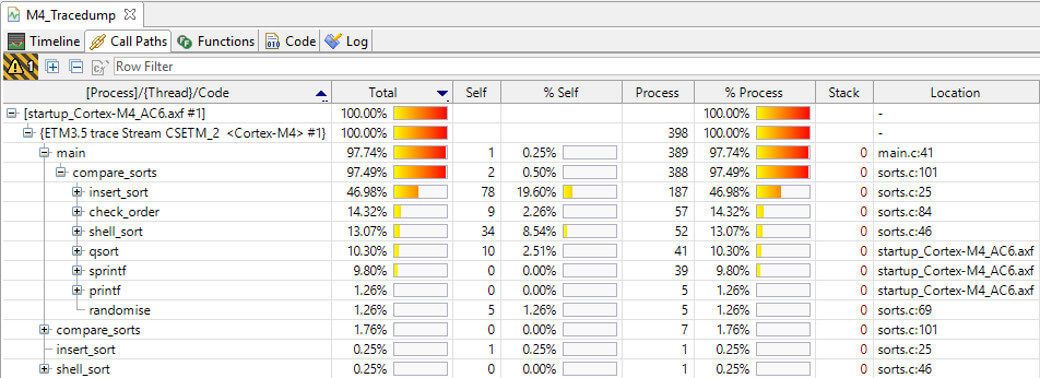The height and width of the screenshot is (378, 1040).
Task: Expand the qsort tree node
Action: click(x=77, y=251)
